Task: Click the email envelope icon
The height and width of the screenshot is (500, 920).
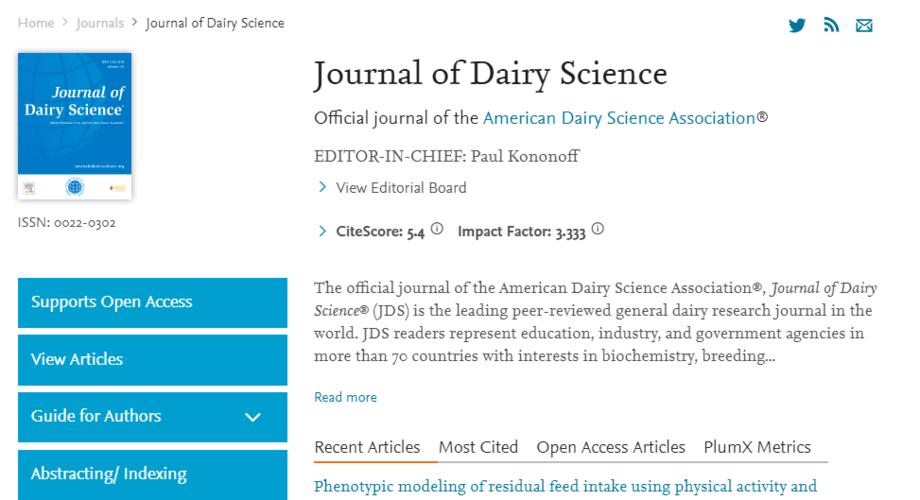Action: 864,25
